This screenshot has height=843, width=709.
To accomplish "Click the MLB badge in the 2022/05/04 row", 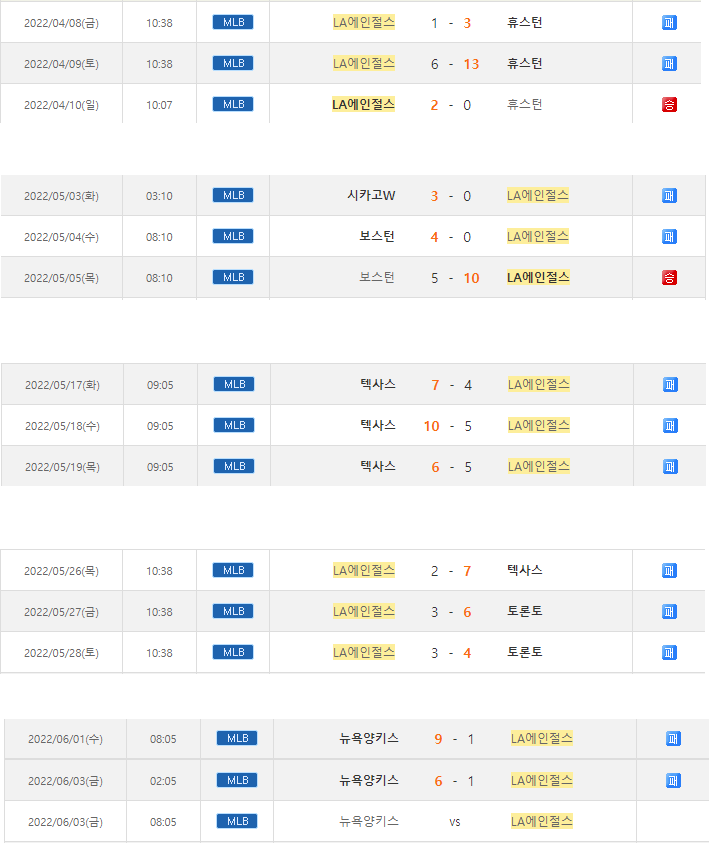I will (x=234, y=236).
